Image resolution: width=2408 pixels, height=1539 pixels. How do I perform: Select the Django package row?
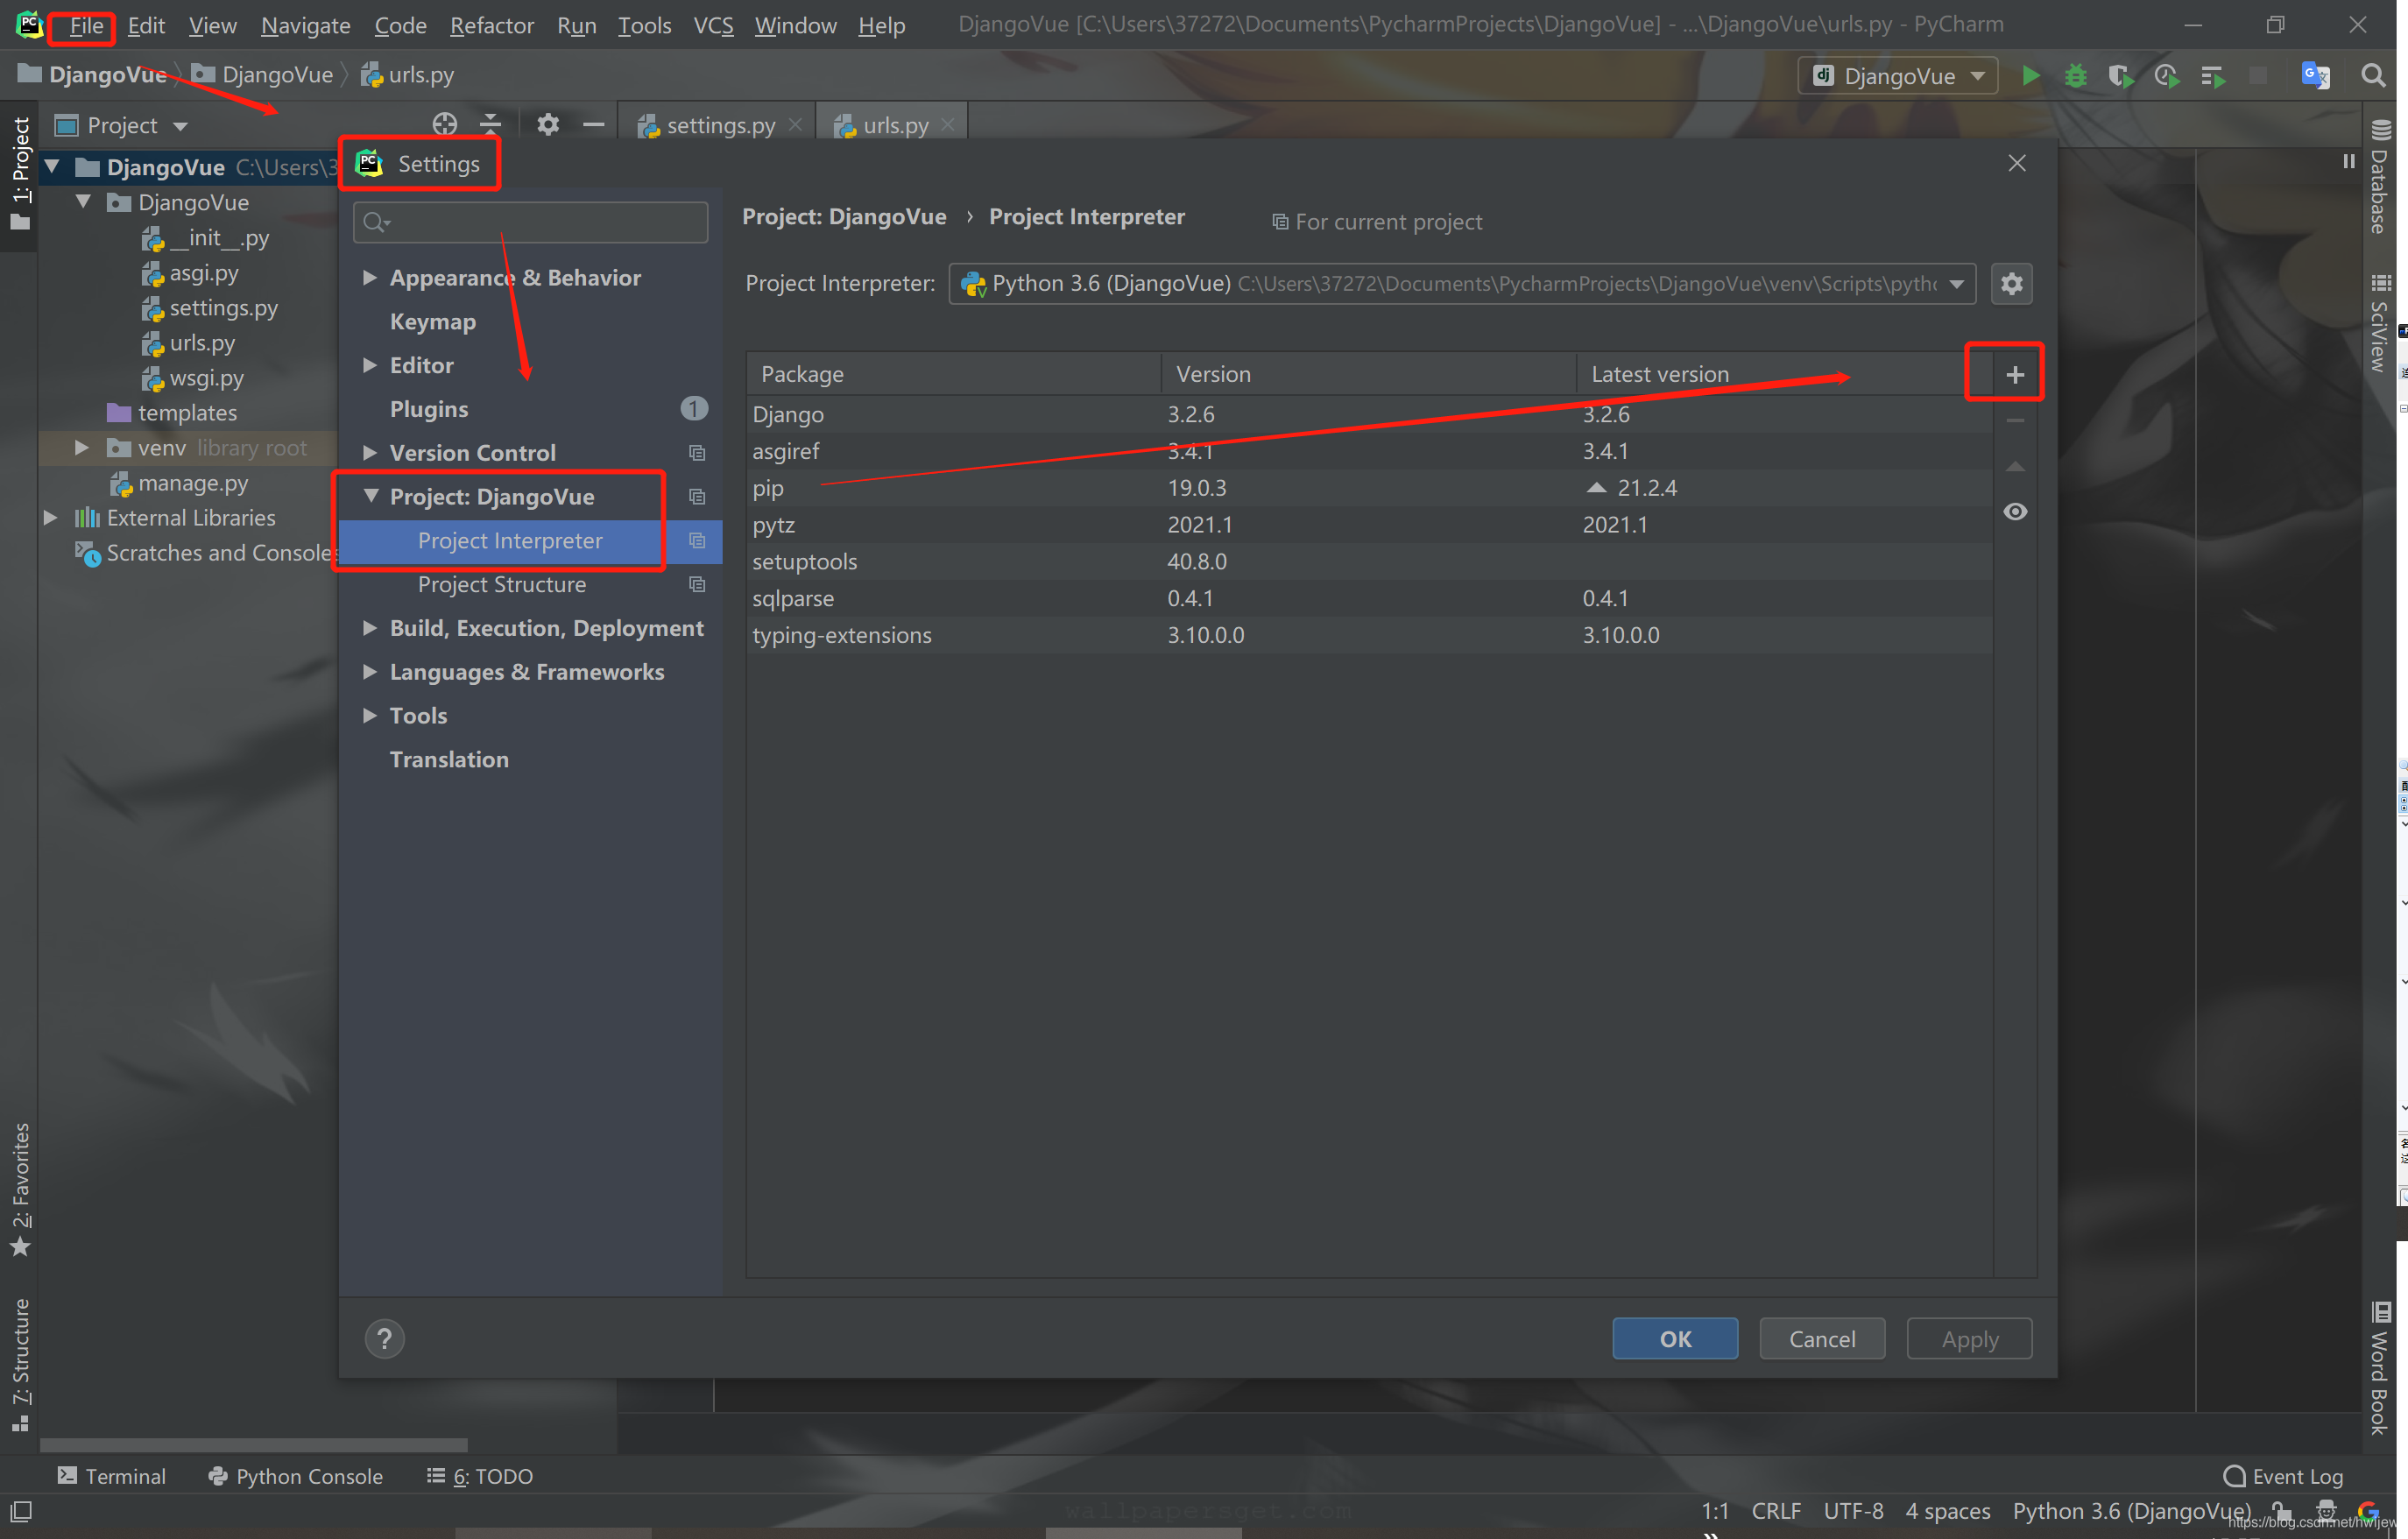[x=1369, y=415]
